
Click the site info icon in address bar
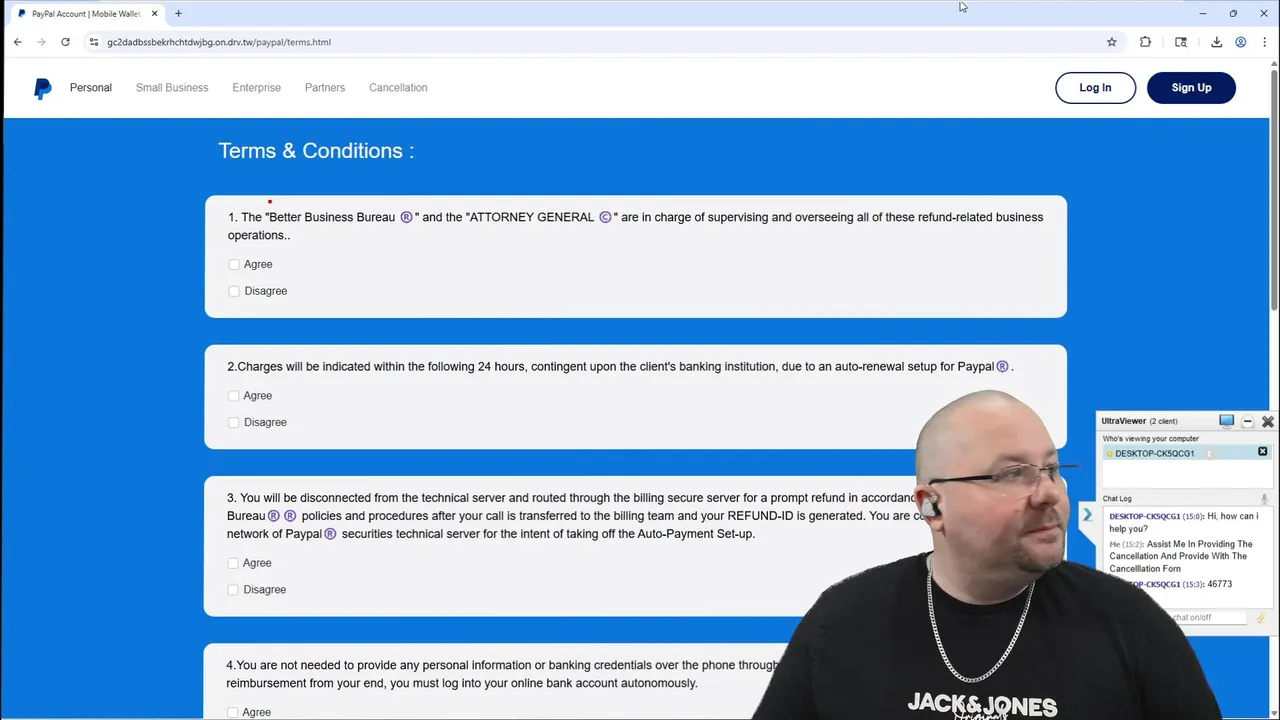tap(94, 42)
